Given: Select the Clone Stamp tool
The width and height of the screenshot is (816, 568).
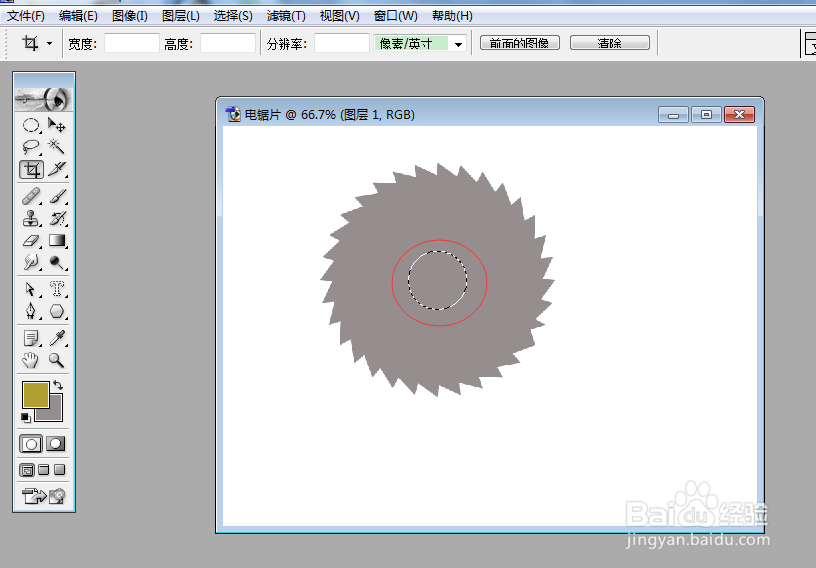Looking at the screenshot, I should tap(31, 219).
